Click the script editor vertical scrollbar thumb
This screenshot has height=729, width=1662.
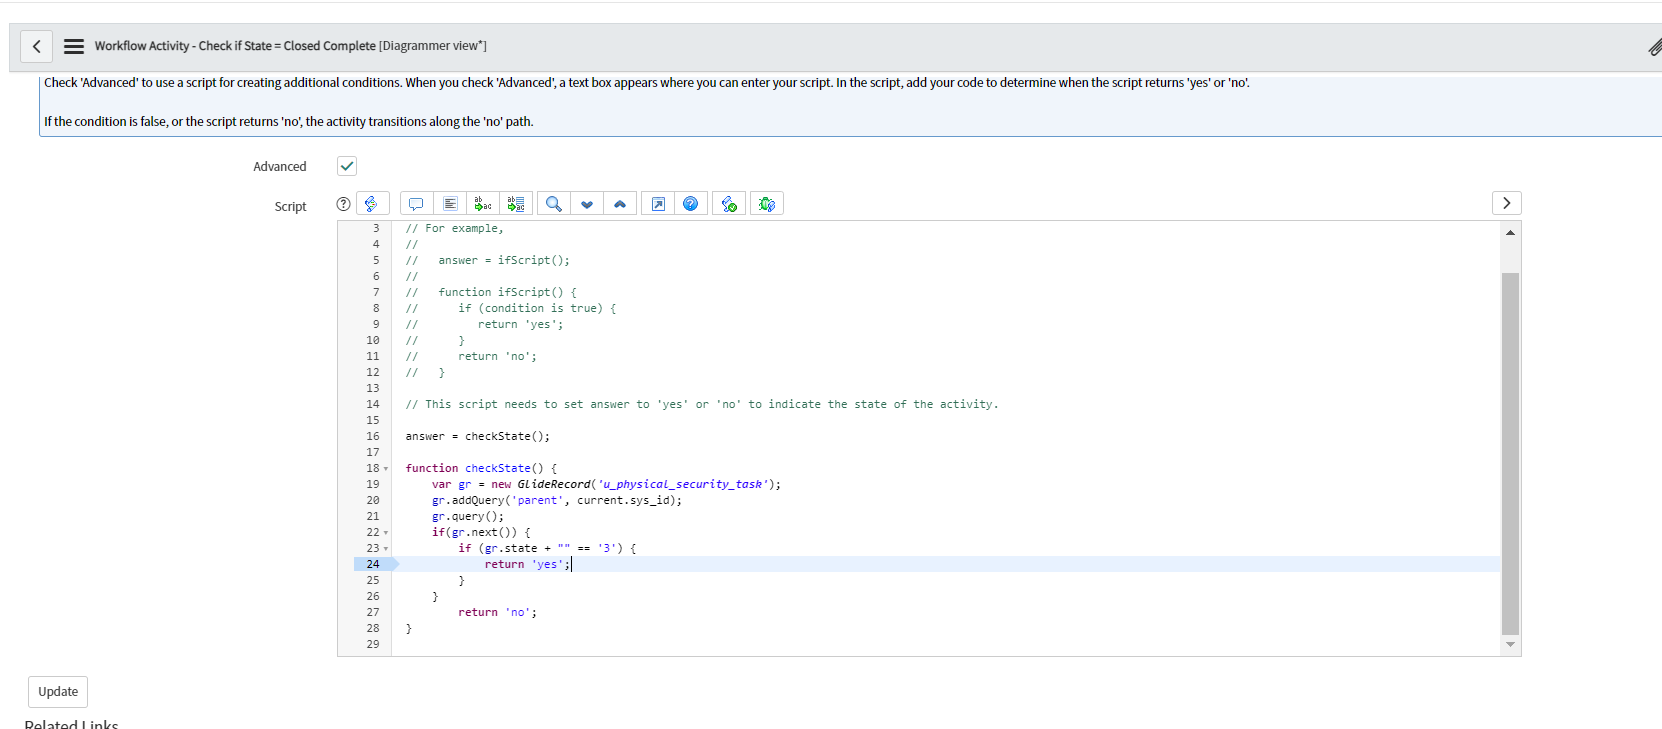1510,454
